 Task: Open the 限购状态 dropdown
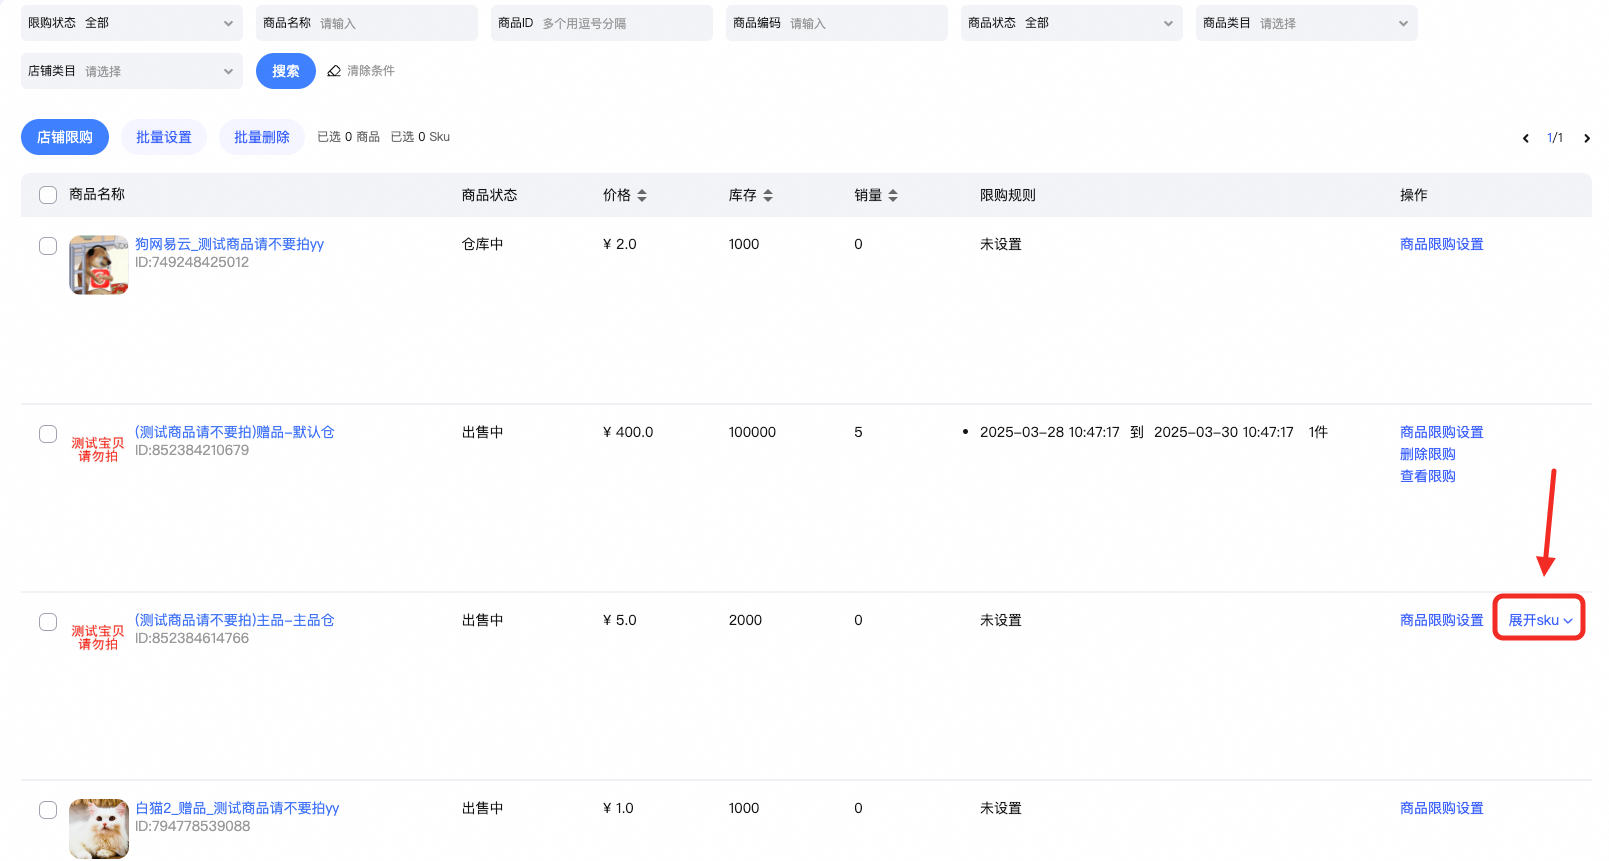point(132,23)
